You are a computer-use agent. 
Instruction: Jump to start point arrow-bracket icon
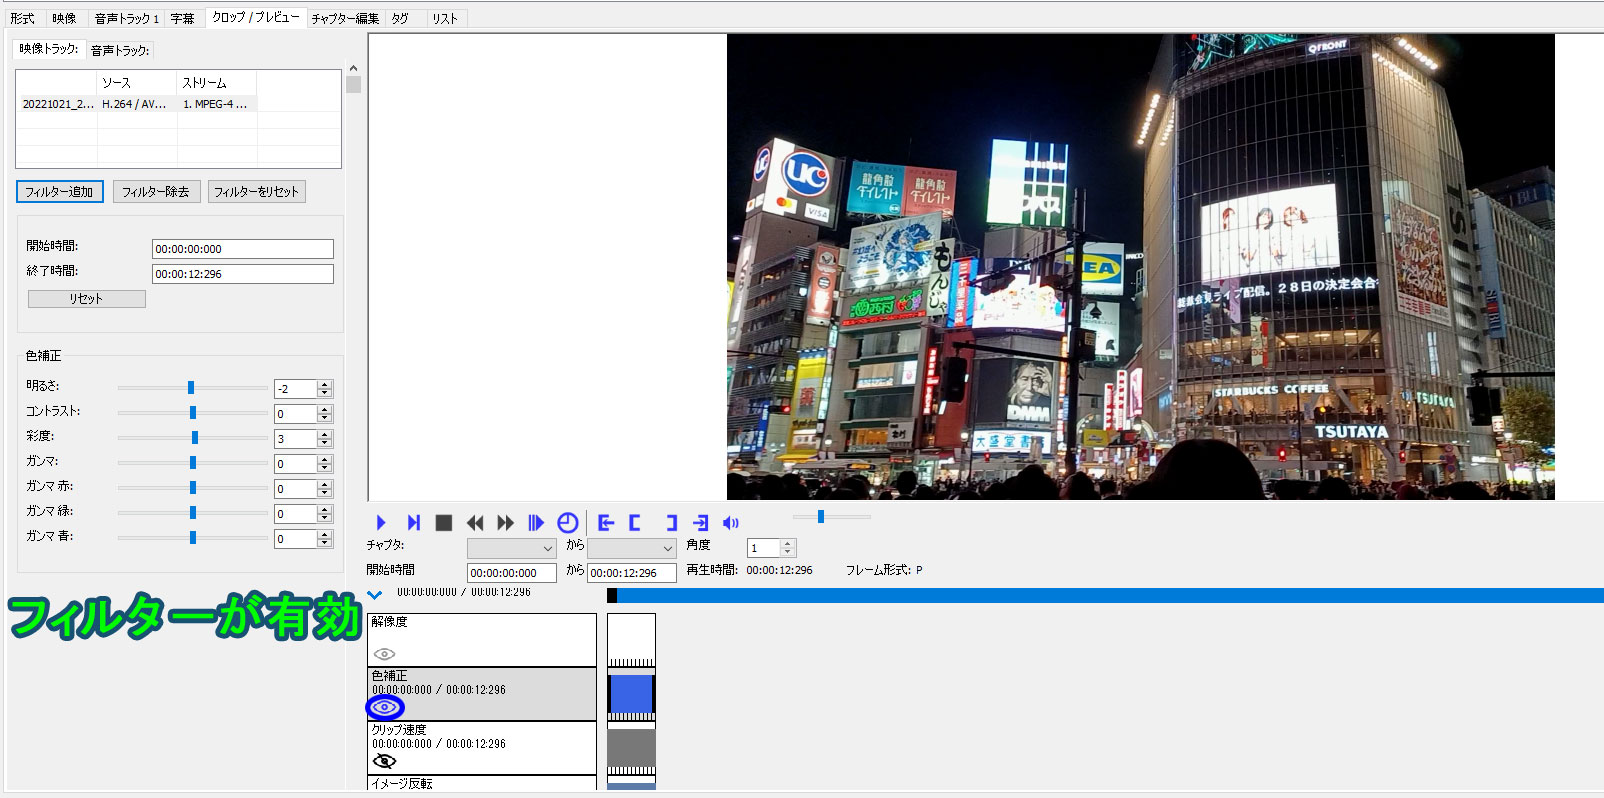point(606,523)
